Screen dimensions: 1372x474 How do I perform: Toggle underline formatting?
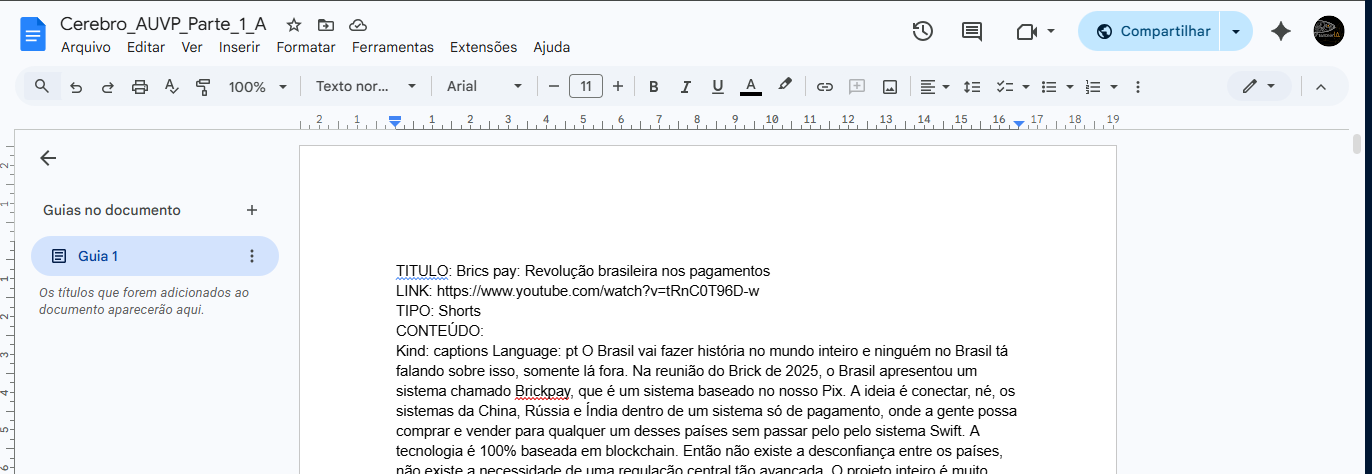click(717, 87)
